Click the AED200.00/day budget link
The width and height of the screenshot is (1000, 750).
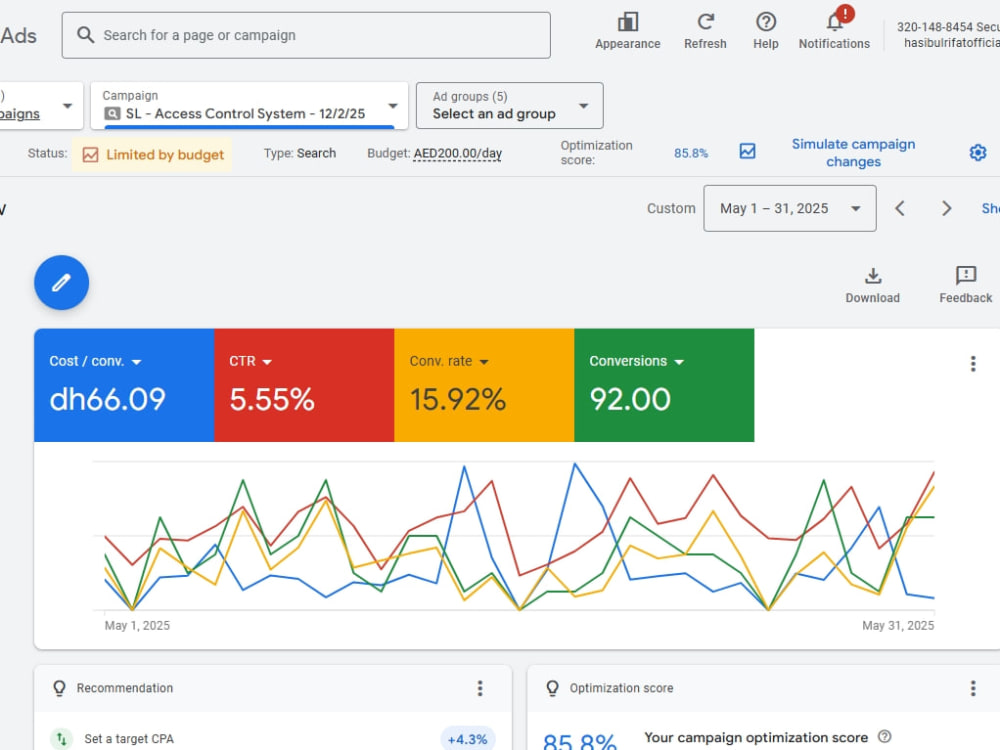(x=457, y=154)
